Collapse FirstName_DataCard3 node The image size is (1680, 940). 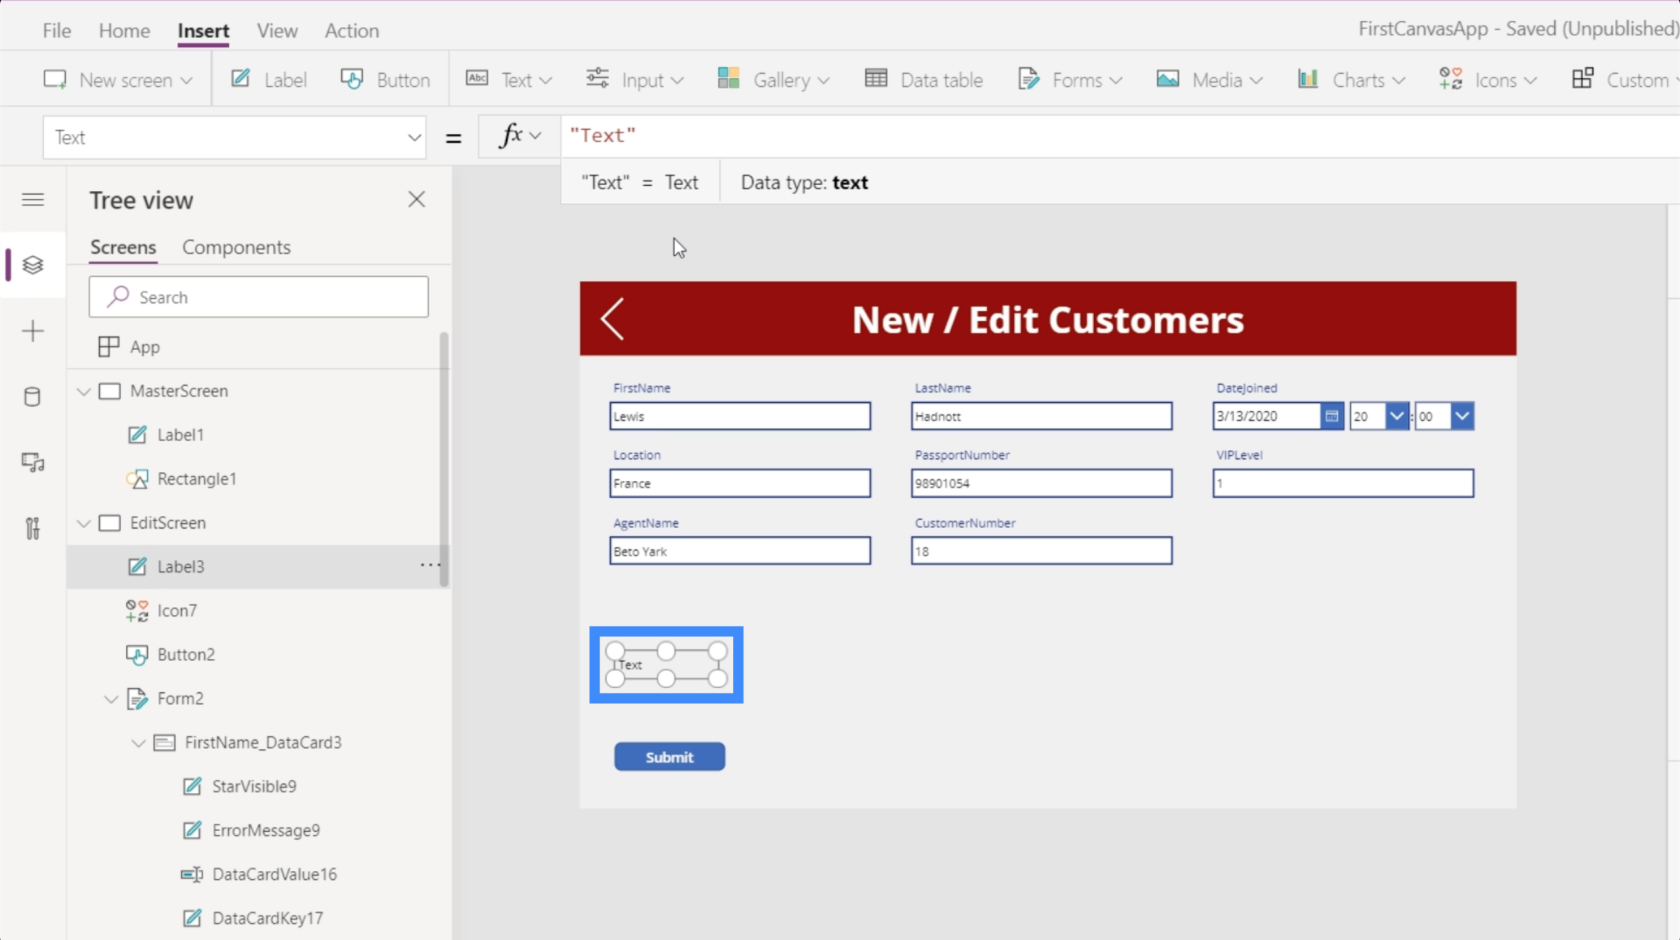pyautogui.click(x=138, y=743)
